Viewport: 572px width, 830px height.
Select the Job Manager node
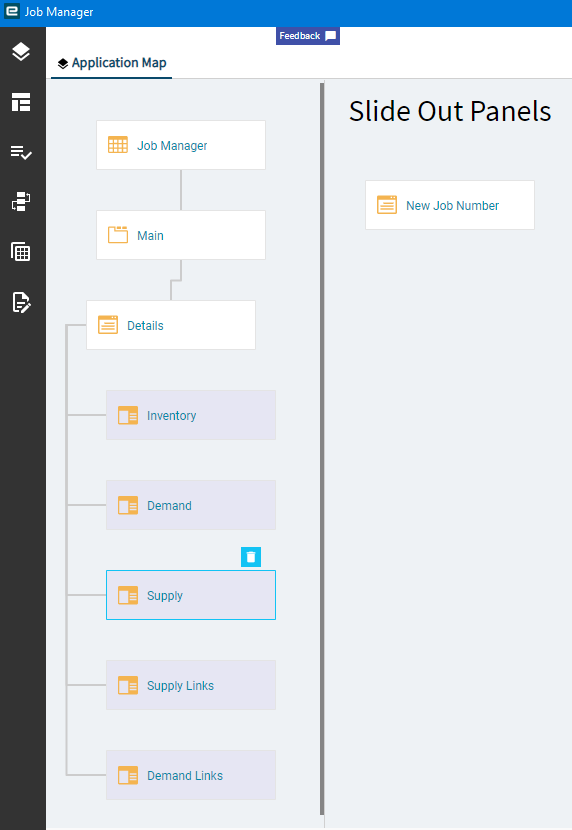(x=181, y=145)
